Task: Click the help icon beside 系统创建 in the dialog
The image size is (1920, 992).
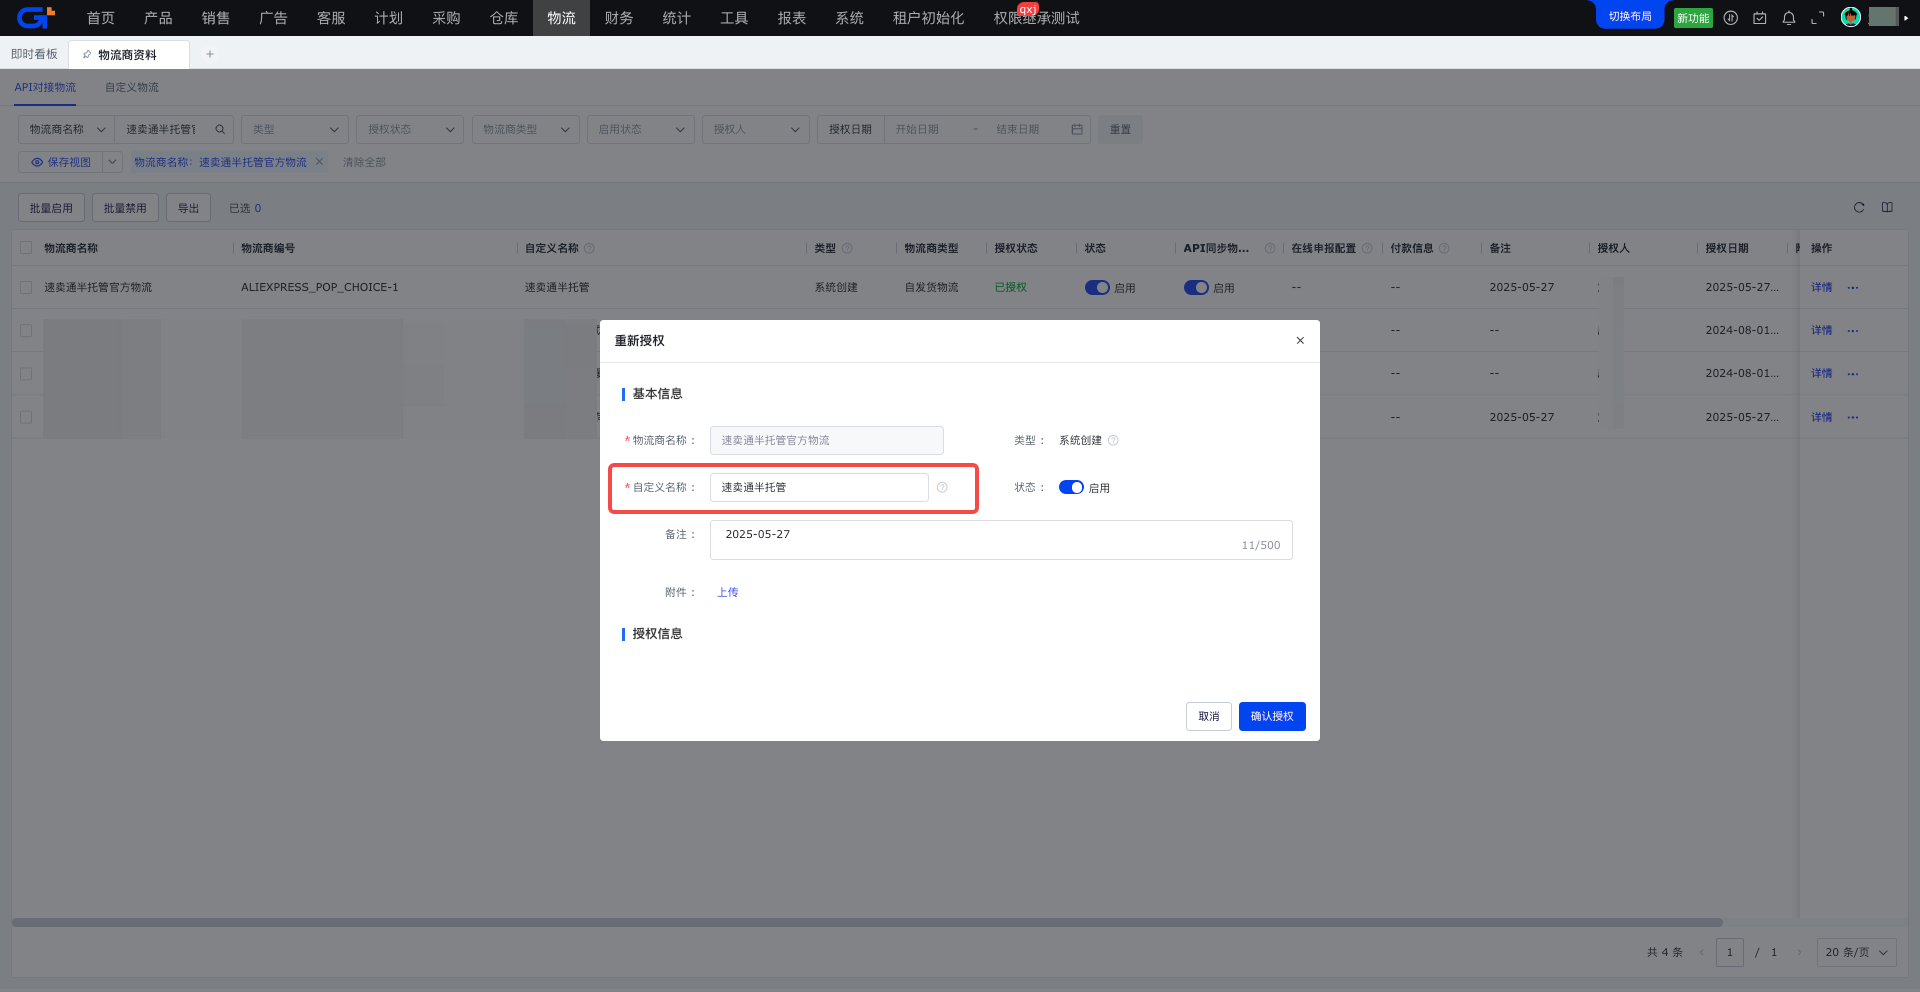Action: click(1113, 440)
